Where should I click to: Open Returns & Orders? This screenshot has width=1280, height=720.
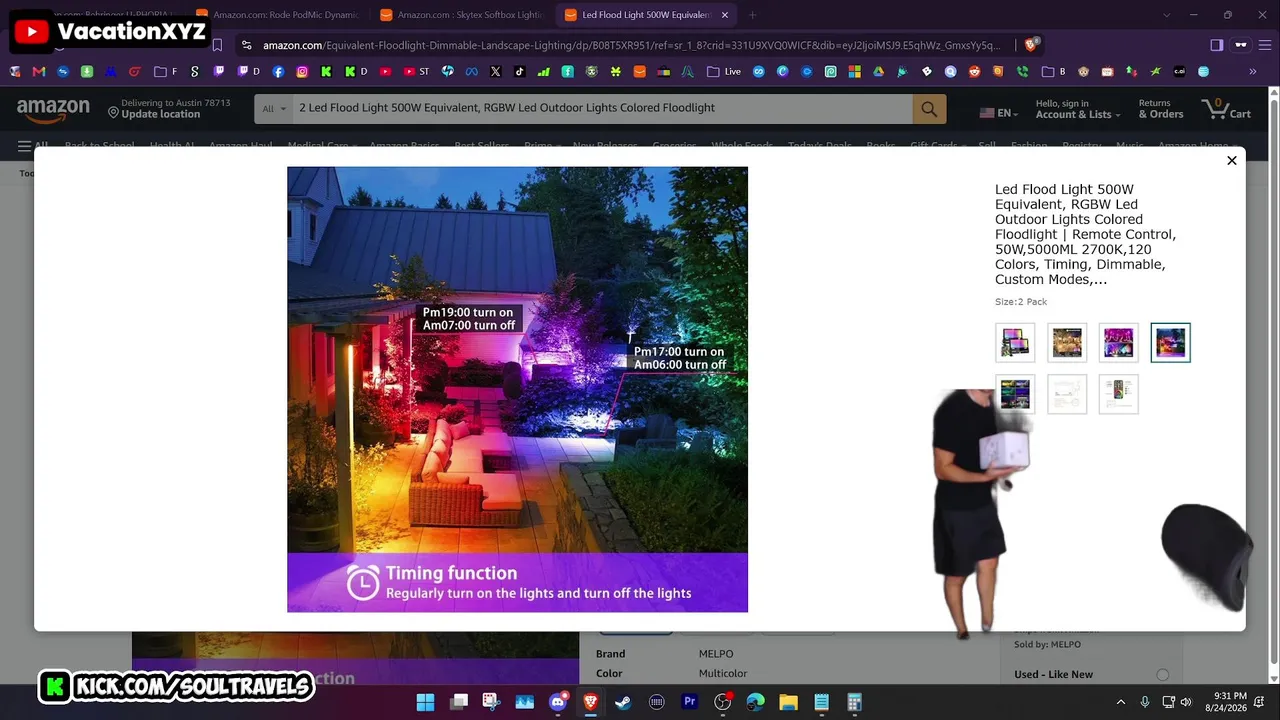point(1160,109)
